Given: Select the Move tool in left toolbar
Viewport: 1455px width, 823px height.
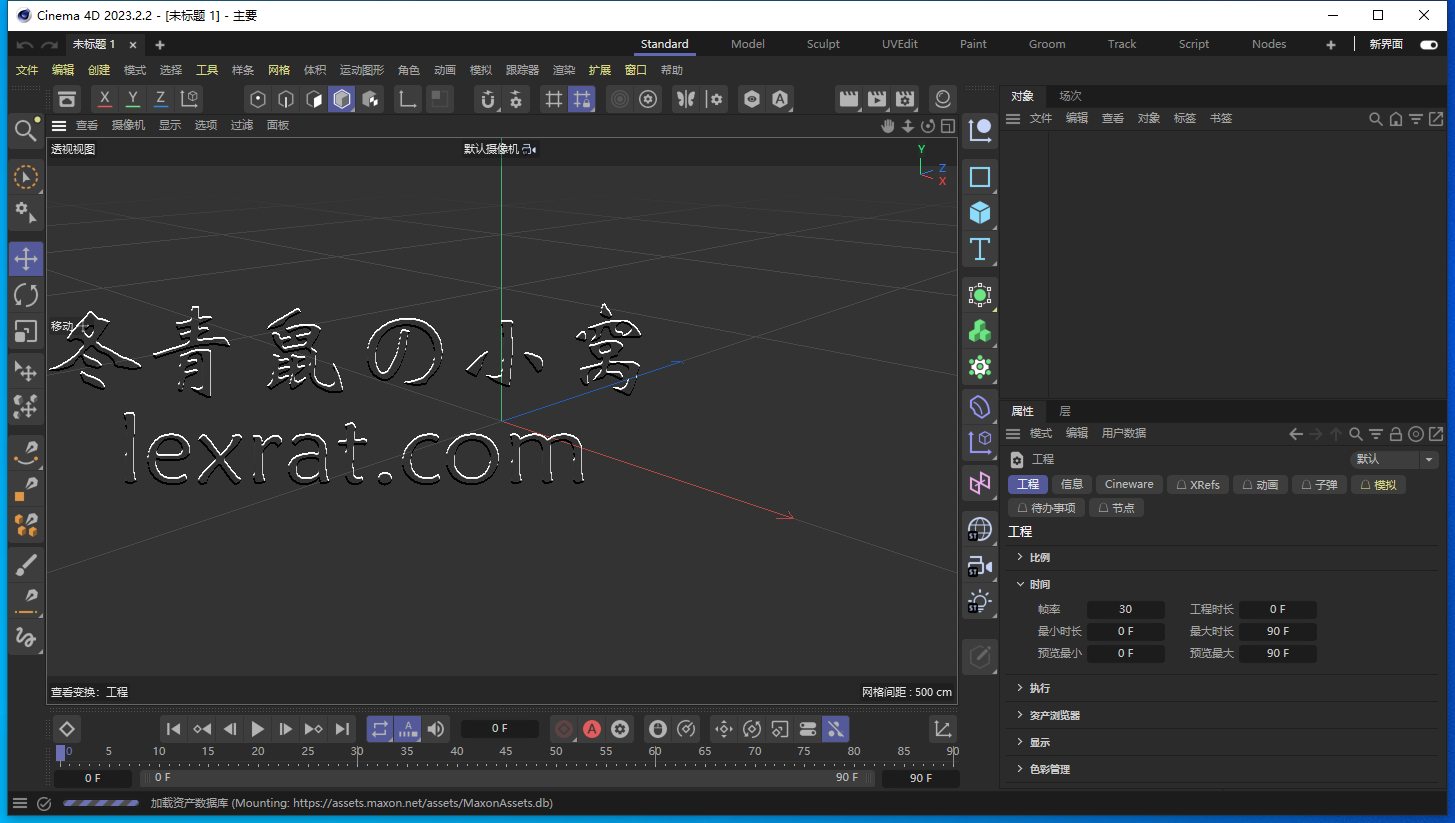Looking at the screenshot, I should point(26,258).
